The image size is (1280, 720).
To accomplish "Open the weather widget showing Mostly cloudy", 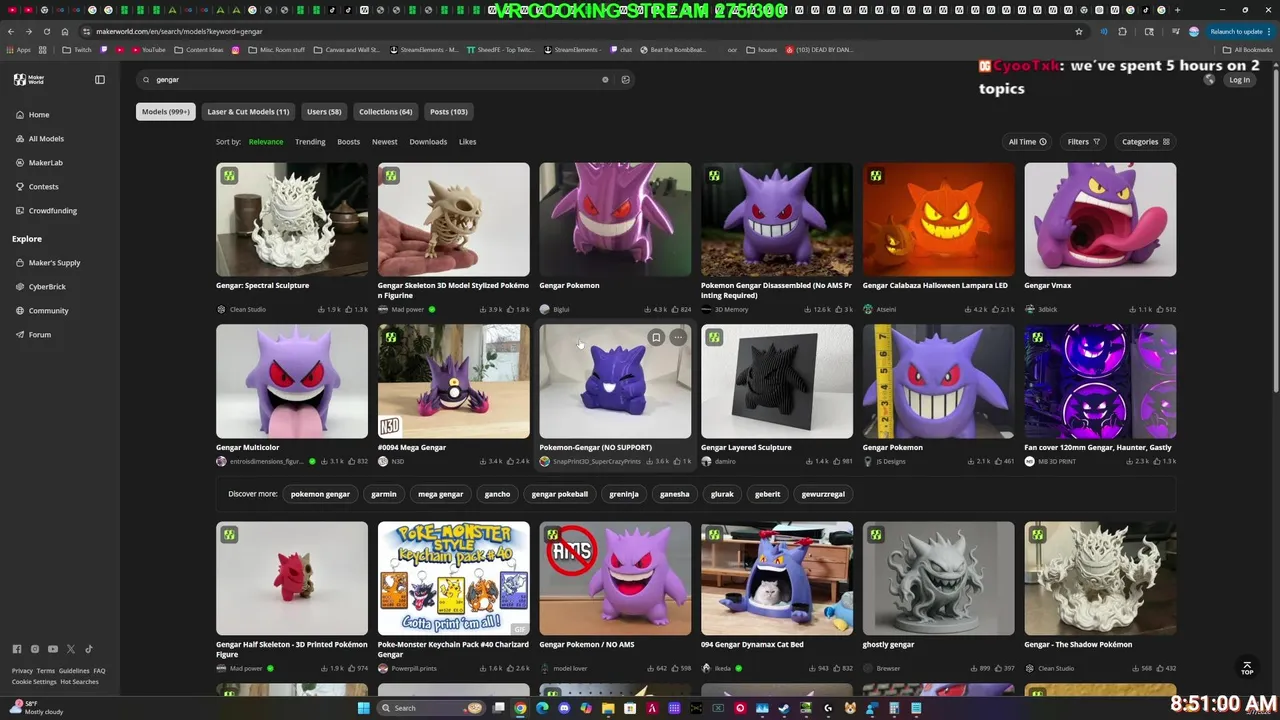I will click(x=35, y=708).
